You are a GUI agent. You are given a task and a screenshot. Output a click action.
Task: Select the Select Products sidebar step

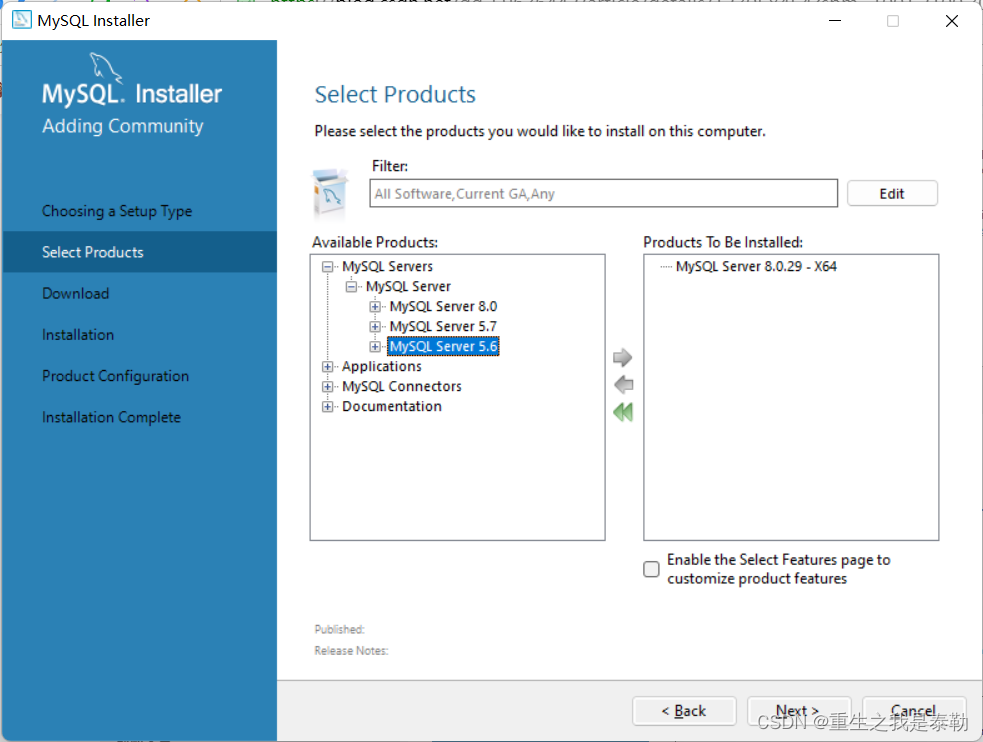(140, 252)
